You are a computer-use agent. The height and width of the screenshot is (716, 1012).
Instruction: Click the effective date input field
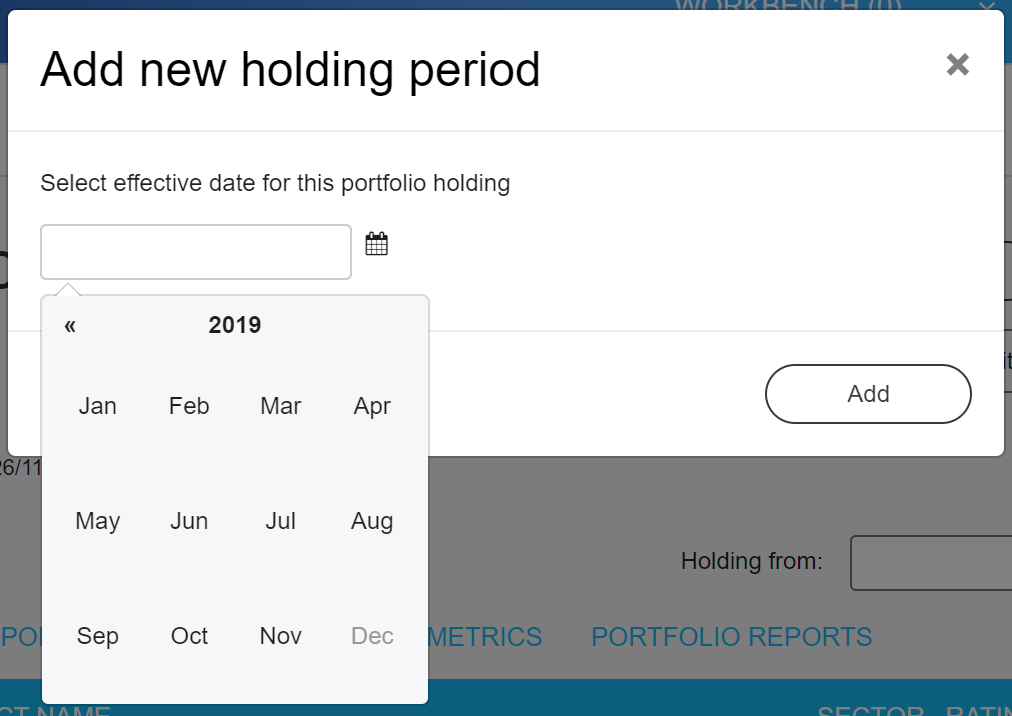coord(196,252)
